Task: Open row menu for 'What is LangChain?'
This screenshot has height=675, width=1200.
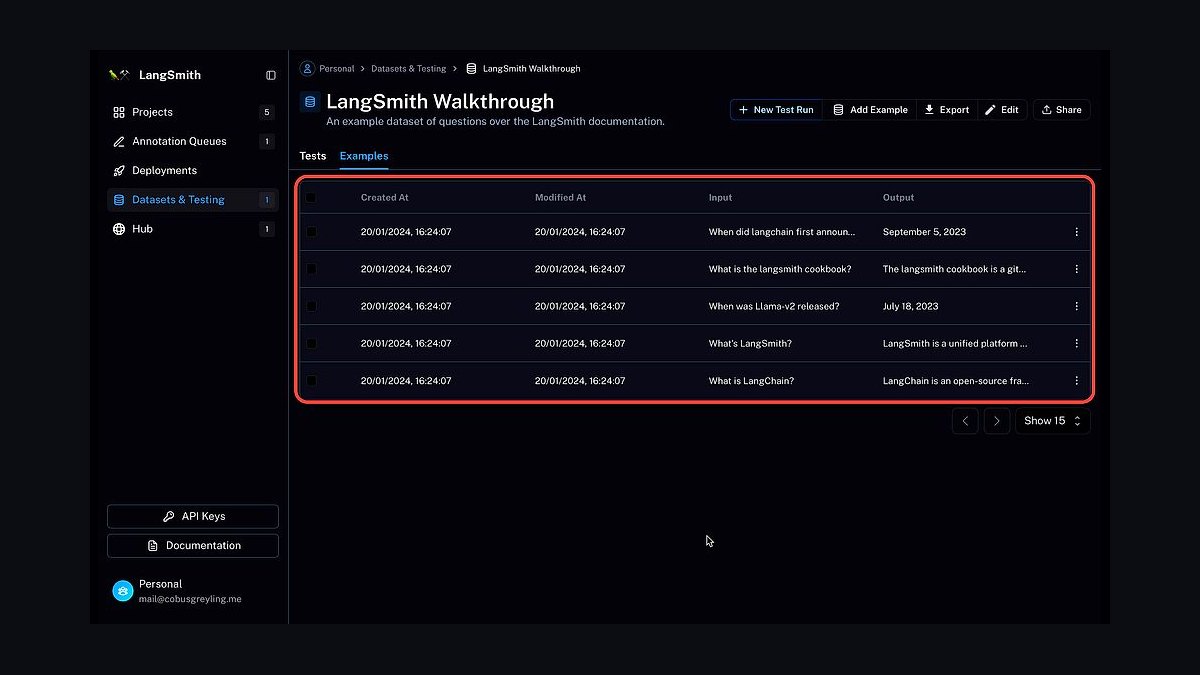Action: click(x=1076, y=381)
